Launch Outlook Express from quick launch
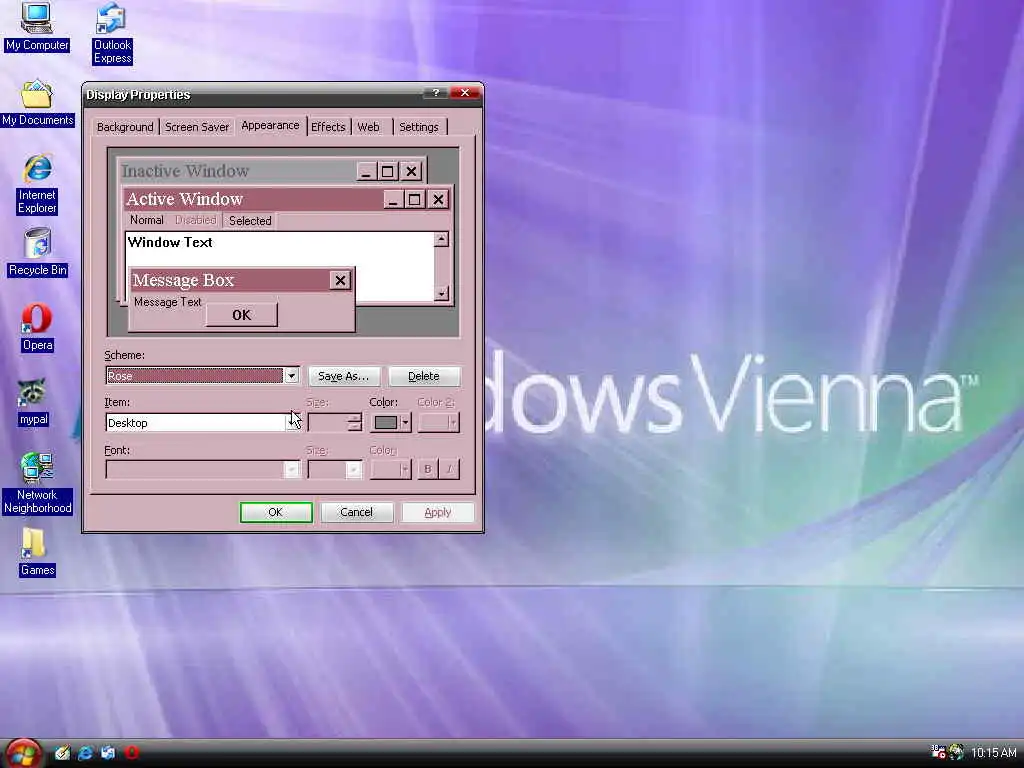The height and width of the screenshot is (768, 1024). tap(108, 753)
